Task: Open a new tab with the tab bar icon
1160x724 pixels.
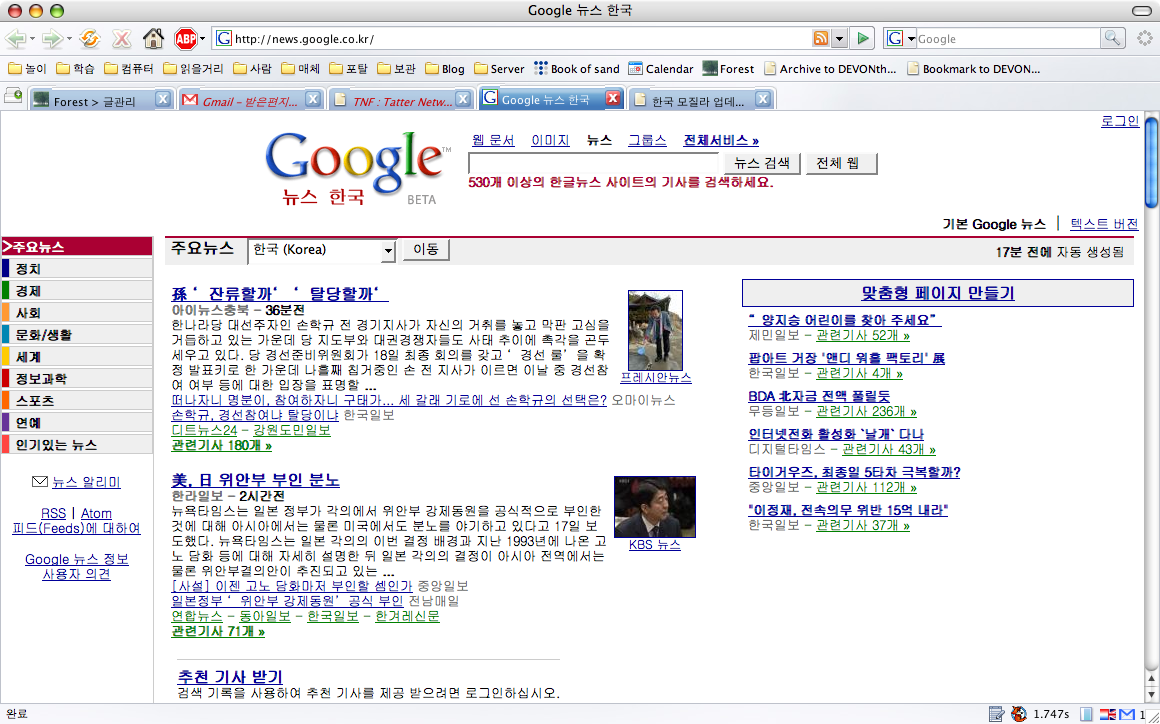Action: 13,95
